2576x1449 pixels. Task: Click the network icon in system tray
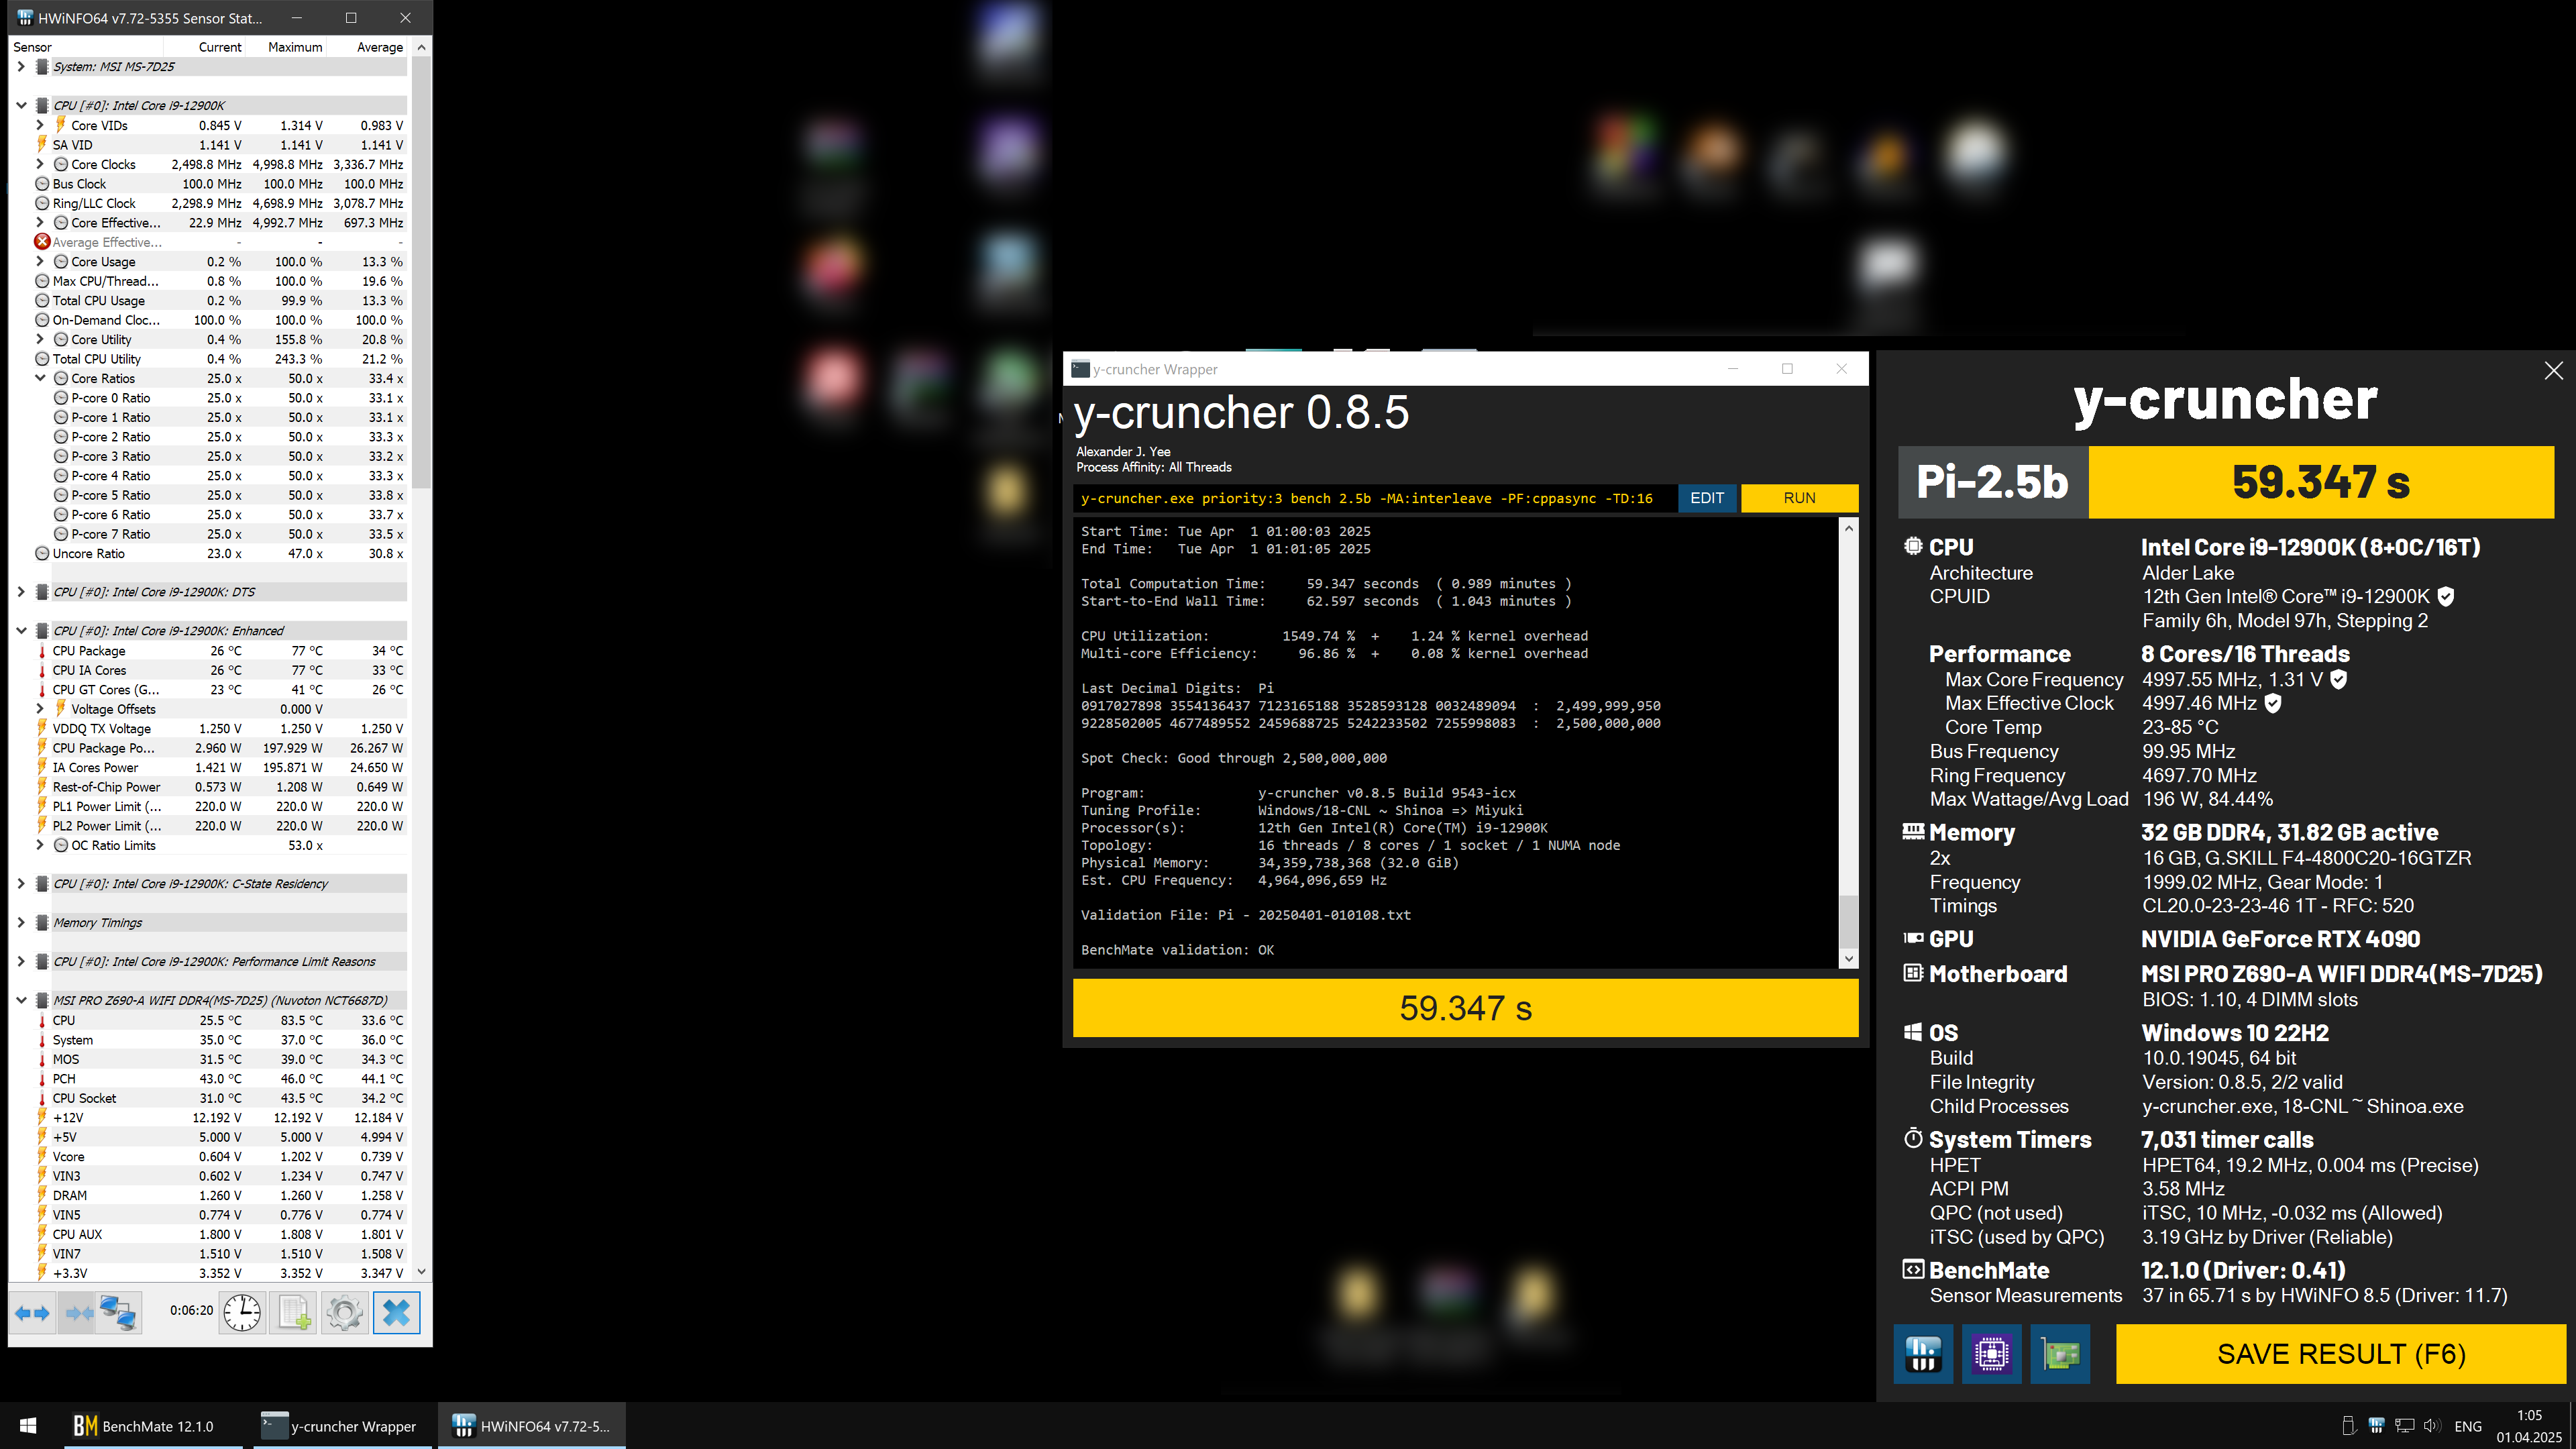[2405, 1425]
